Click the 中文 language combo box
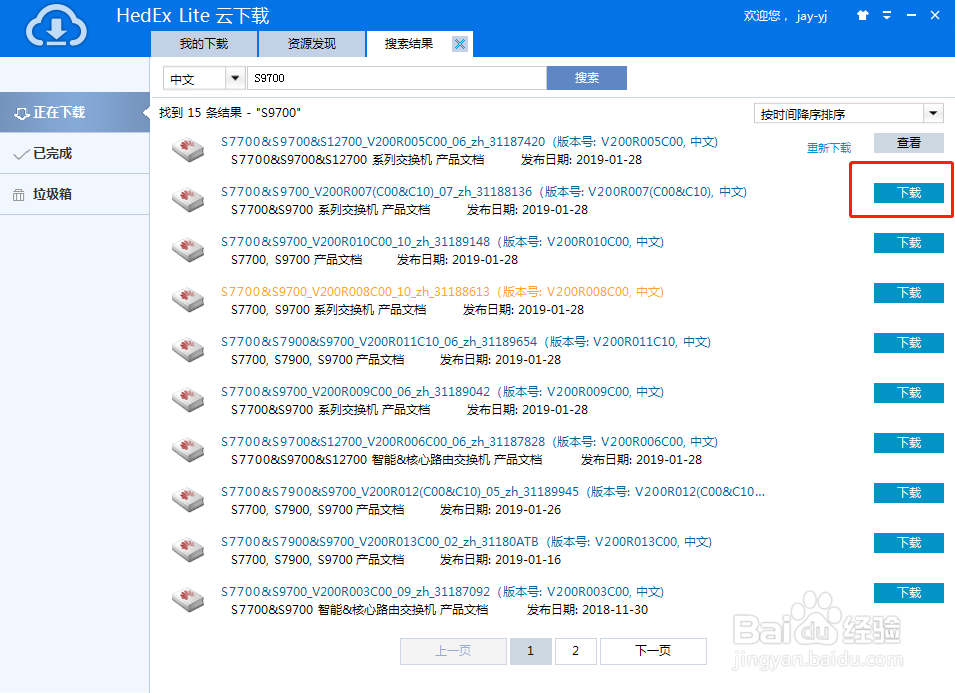Image resolution: width=955 pixels, height=693 pixels. pyautogui.click(x=204, y=78)
